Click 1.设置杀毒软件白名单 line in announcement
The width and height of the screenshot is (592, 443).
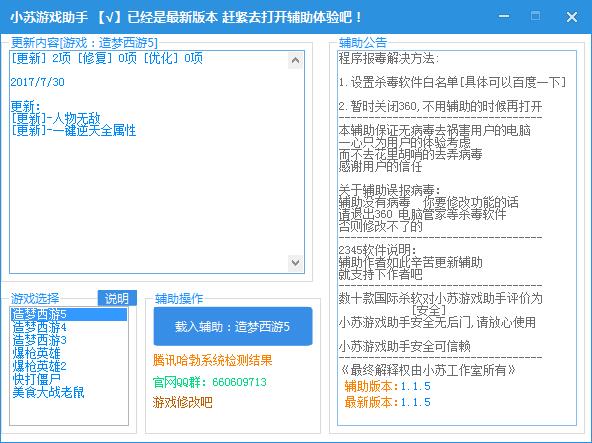click(x=452, y=82)
